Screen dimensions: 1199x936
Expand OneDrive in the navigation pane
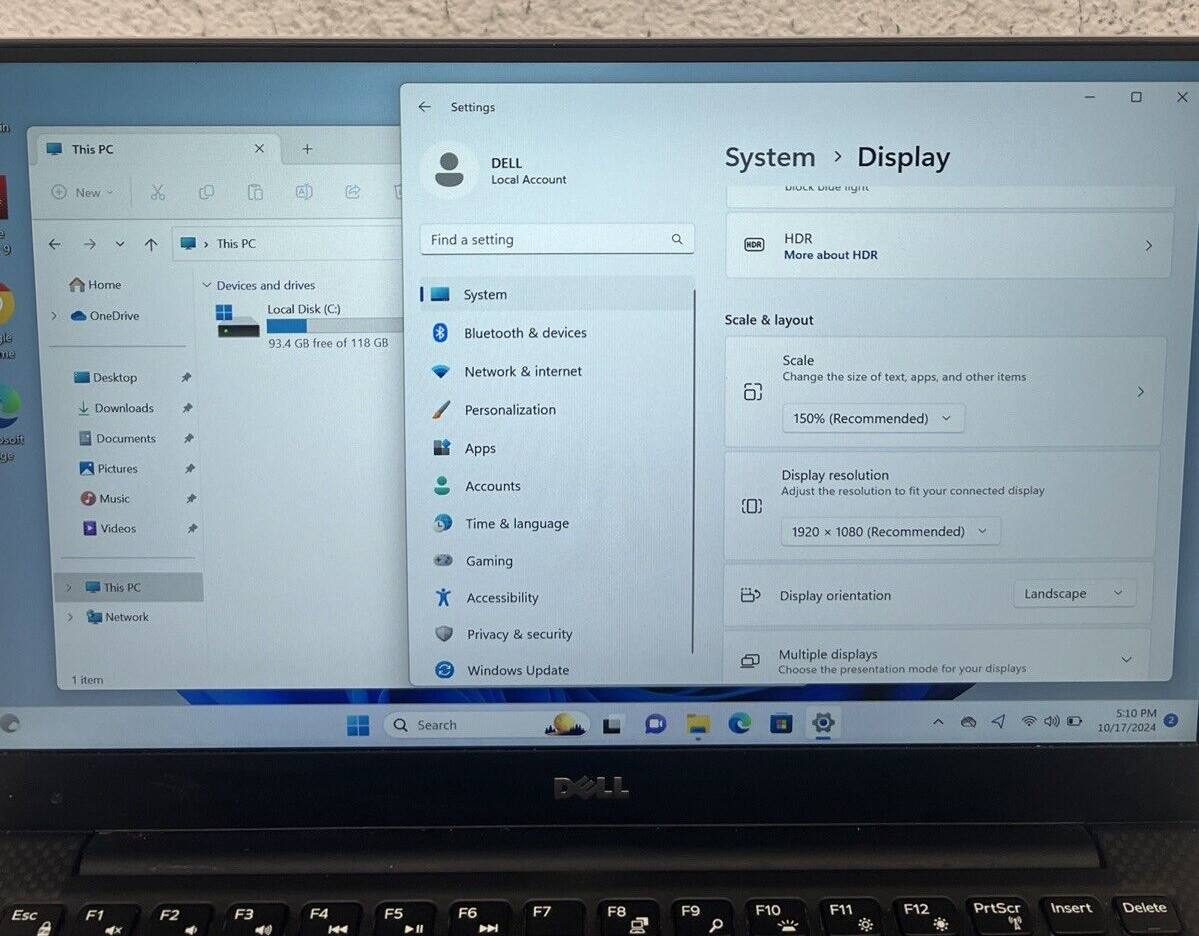54,316
